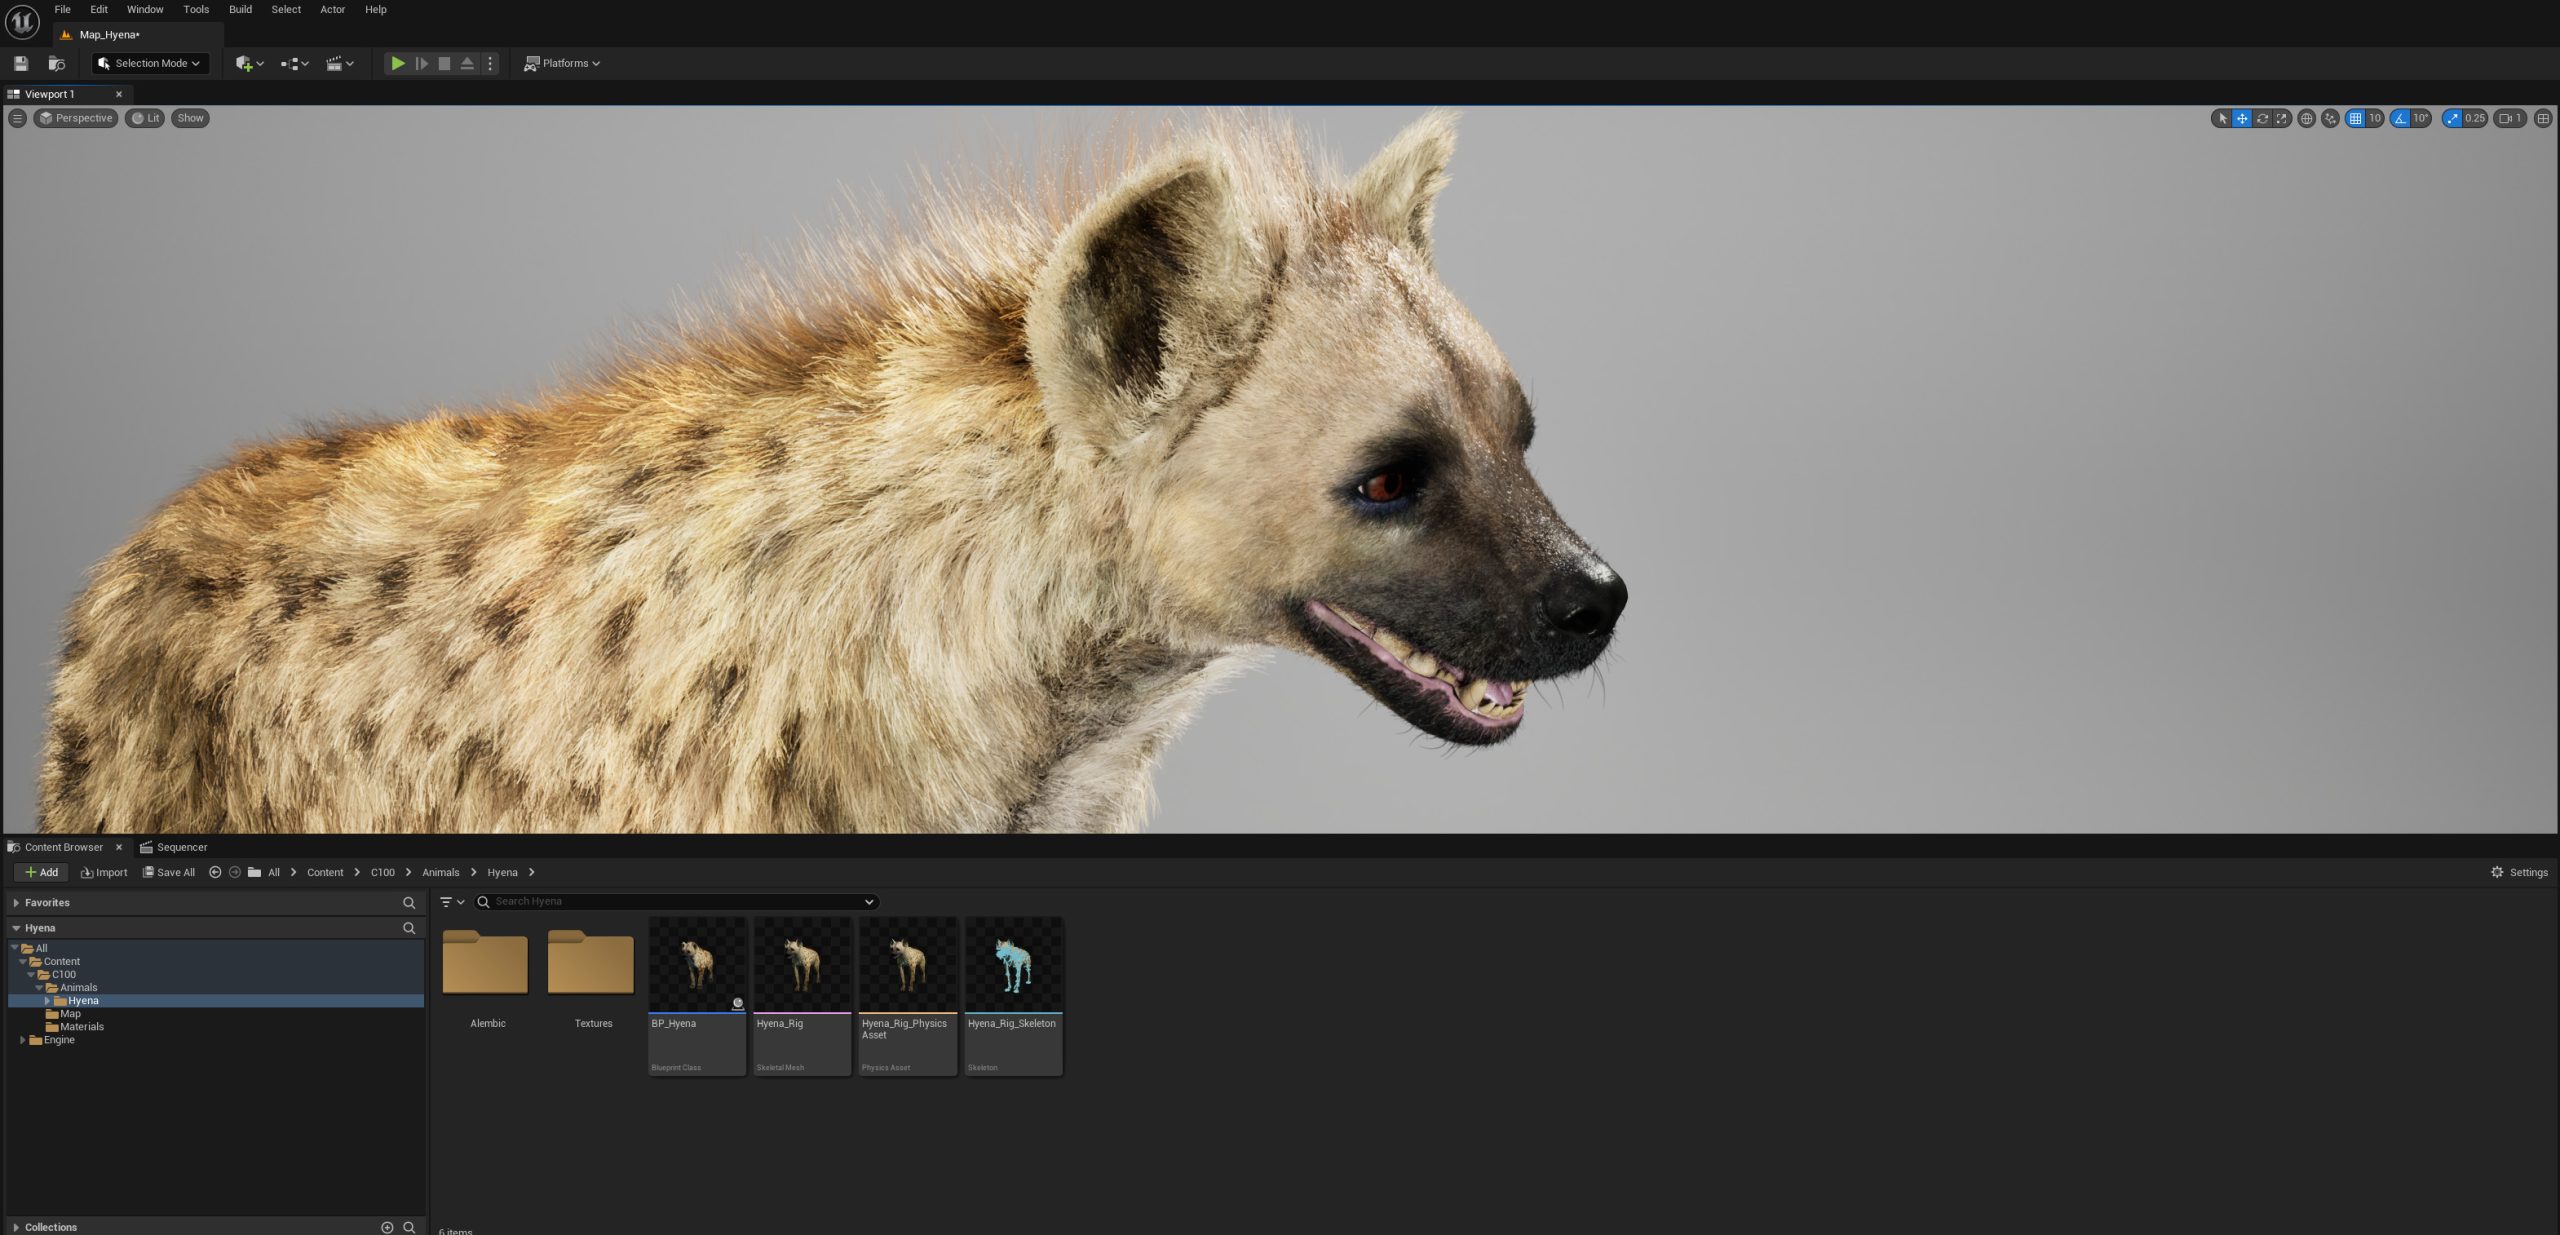Open the viewport Show flags menu
The height and width of the screenshot is (1235, 2560).
pyautogui.click(x=190, y=118)
